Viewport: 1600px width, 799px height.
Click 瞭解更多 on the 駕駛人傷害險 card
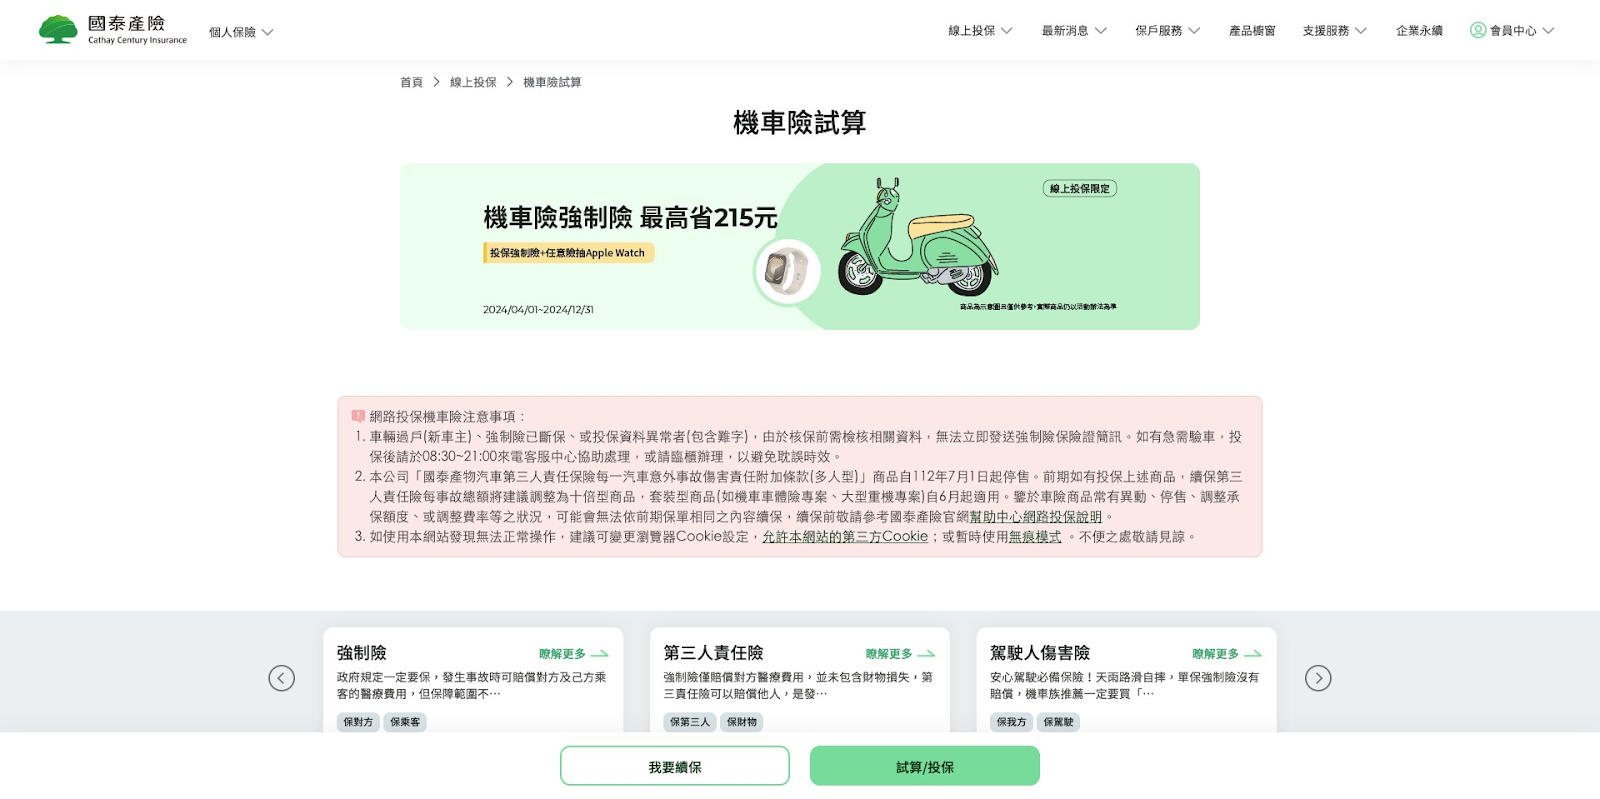coord(1215,654)
